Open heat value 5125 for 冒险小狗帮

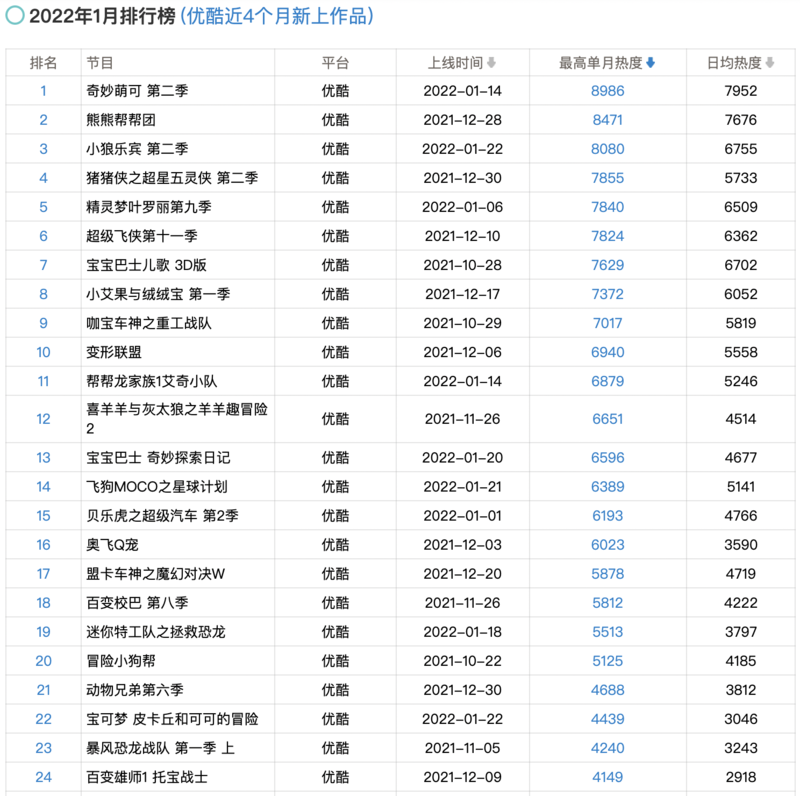pos(608,661)
